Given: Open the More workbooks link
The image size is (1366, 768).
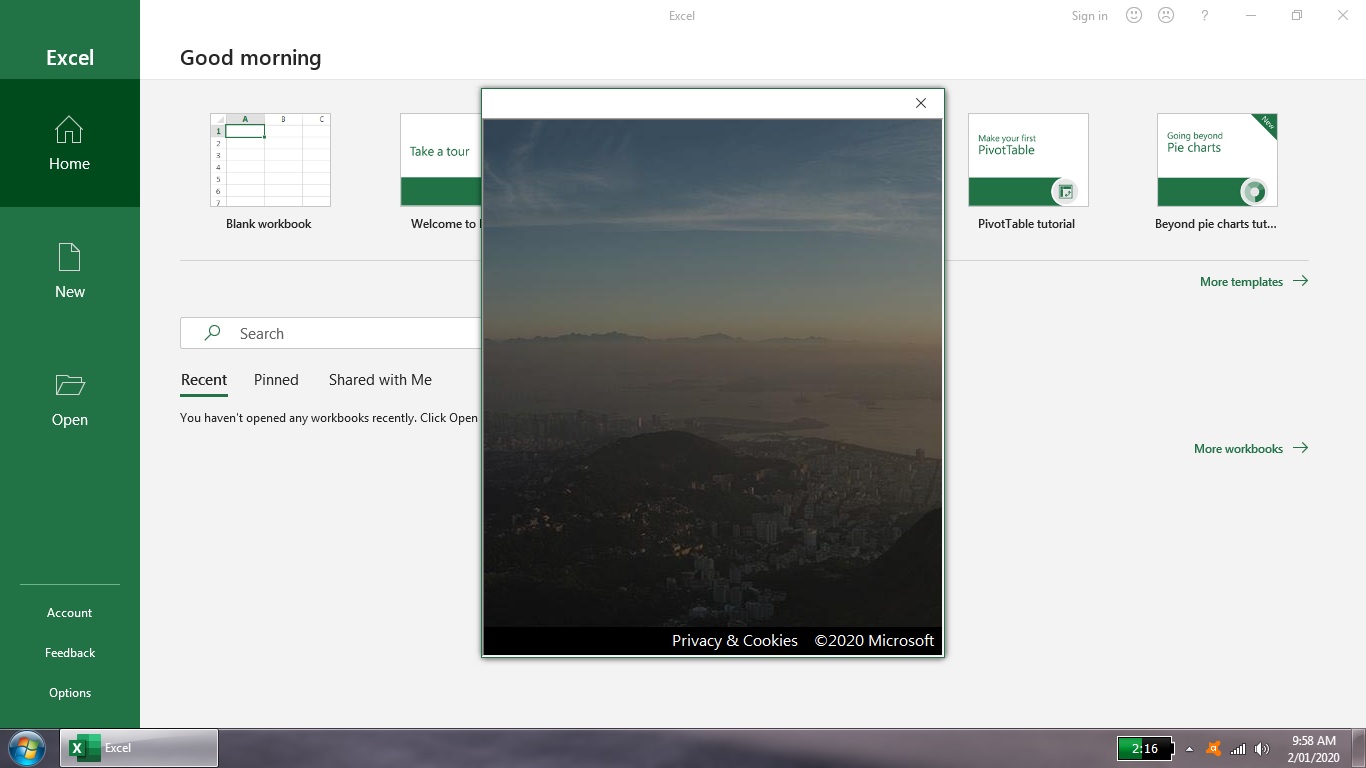Looking at the screenshot, I should [1251, 449].
